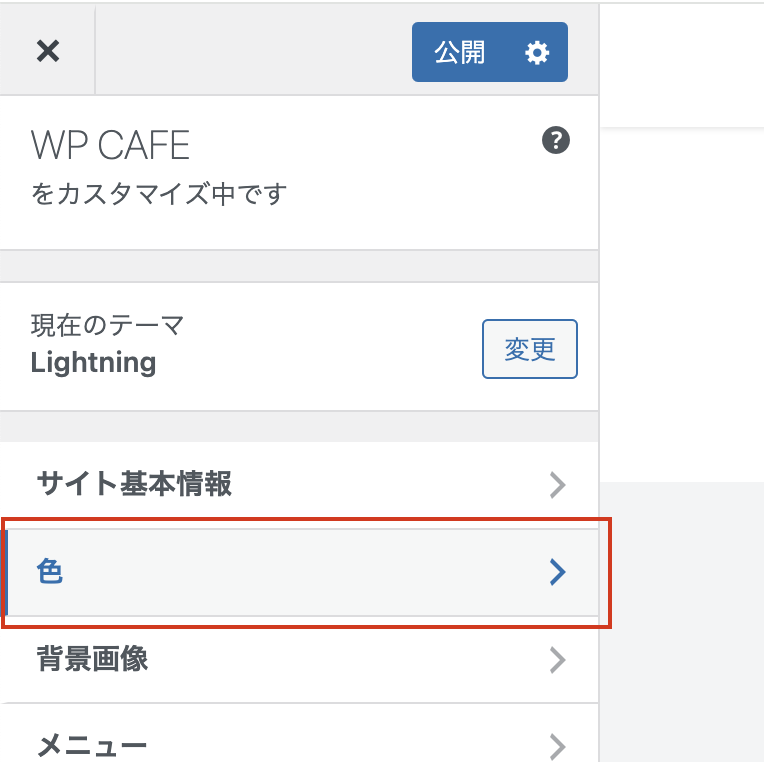This screenshot has width=764, height=762.
Task: Click the Lightning theme name
Action: tap(93, 362)
